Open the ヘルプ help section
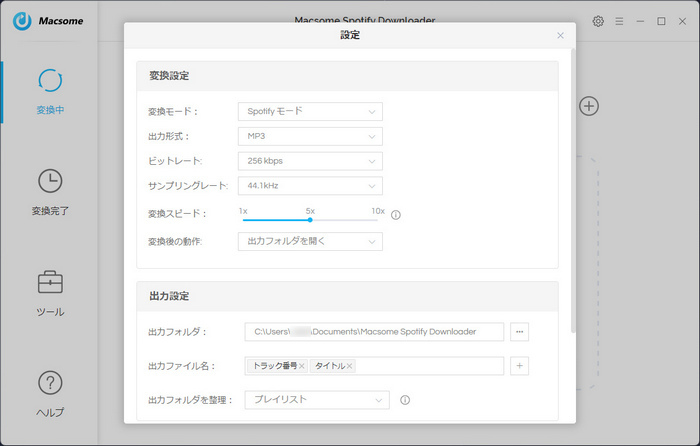This screenshot has width=700, height=446. click(50, 394)
